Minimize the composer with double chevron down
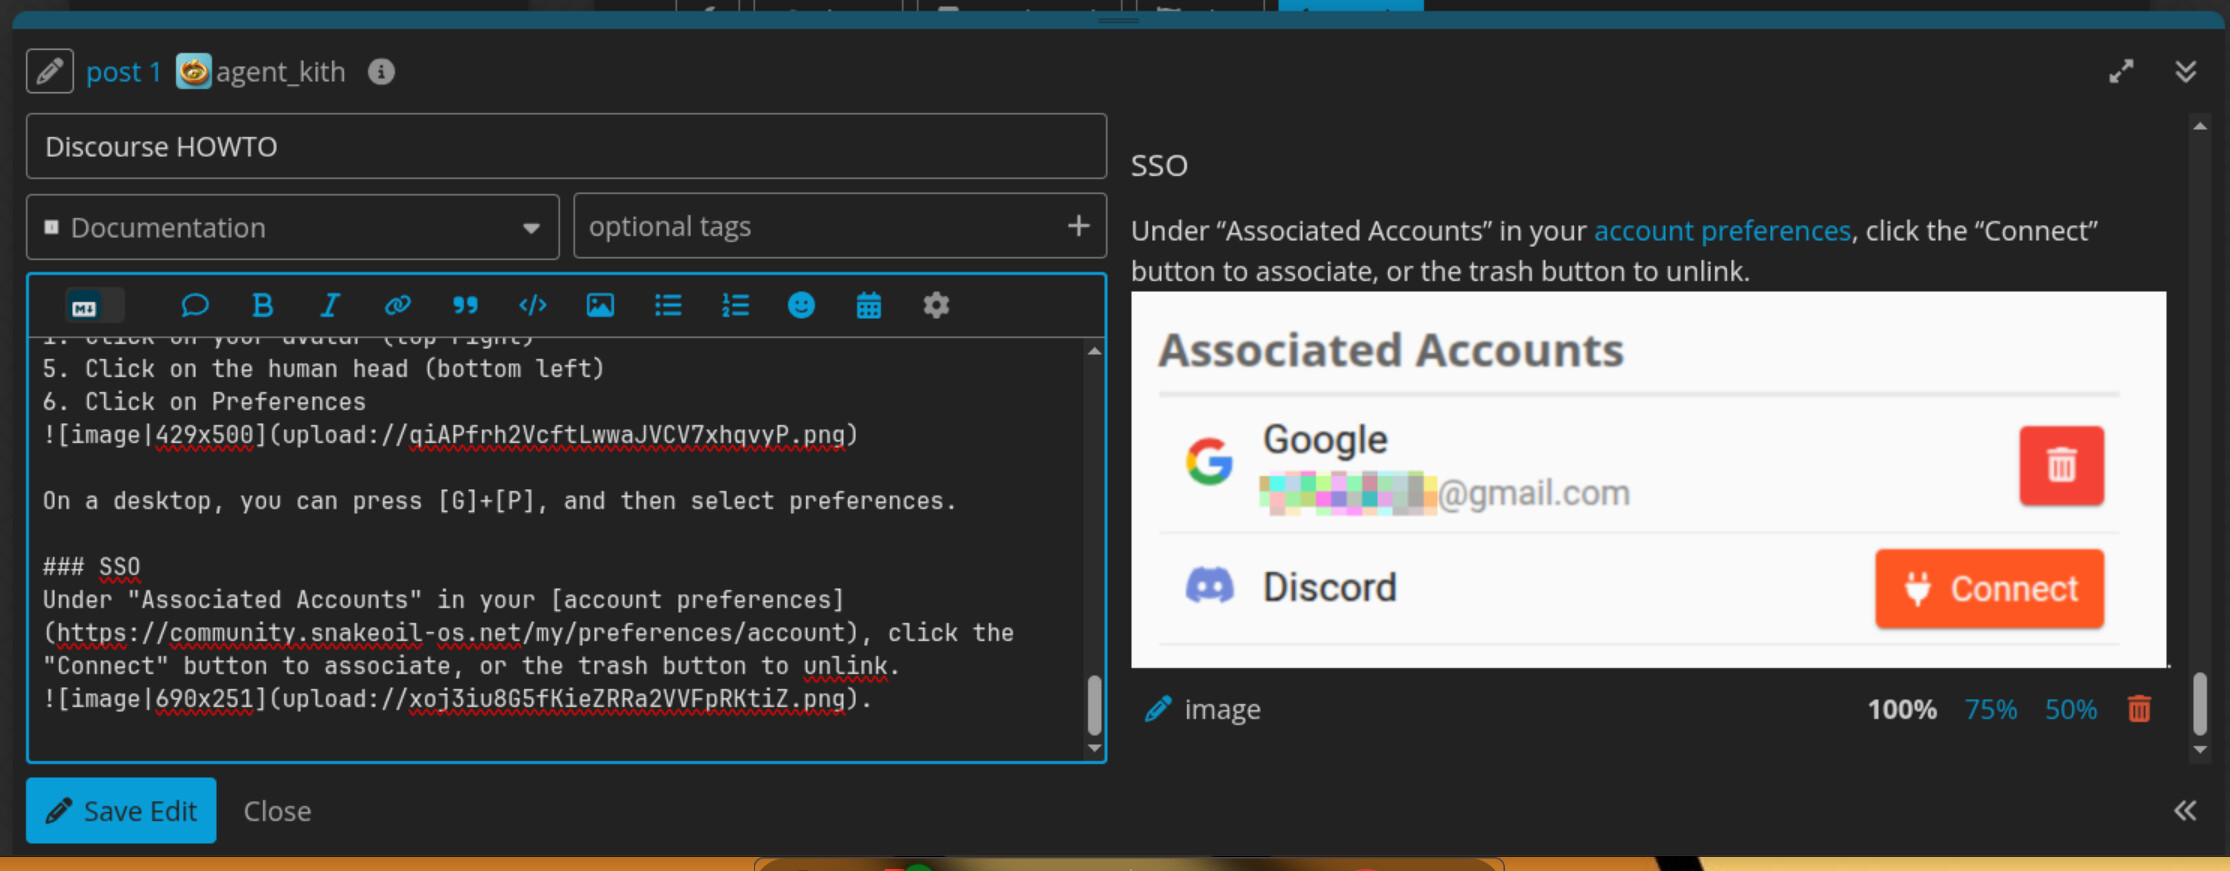Viewport: 2230px width, 871px height. [2186, 72]
